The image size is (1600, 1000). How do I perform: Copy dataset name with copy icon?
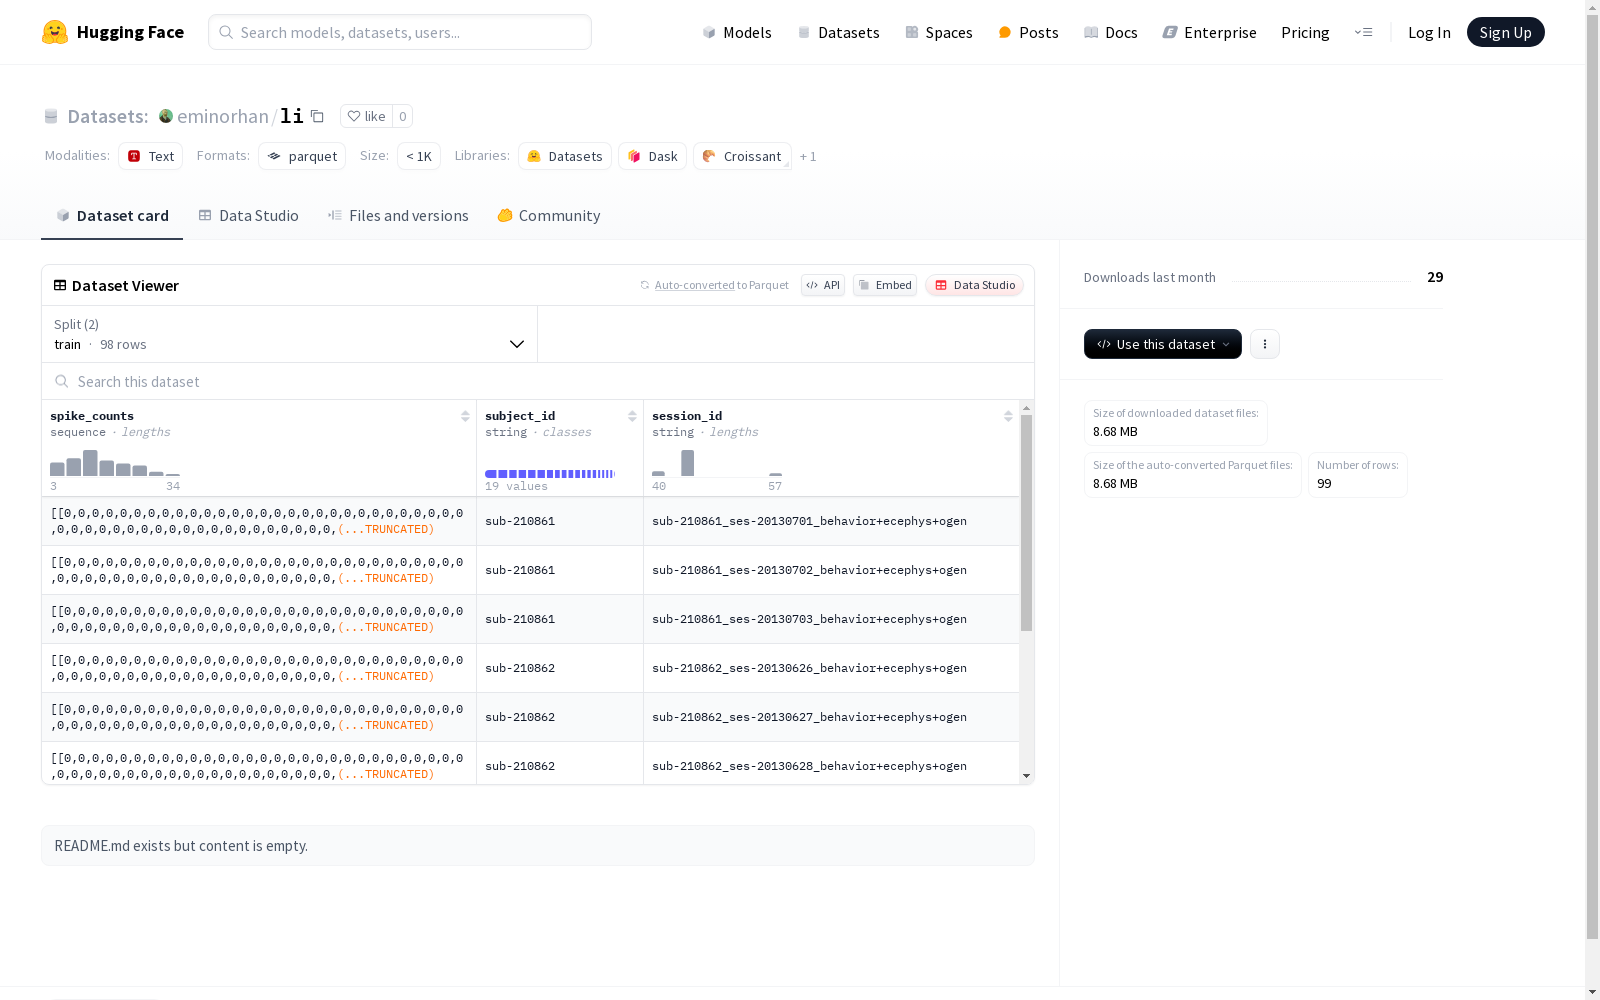tap(317, 116)
